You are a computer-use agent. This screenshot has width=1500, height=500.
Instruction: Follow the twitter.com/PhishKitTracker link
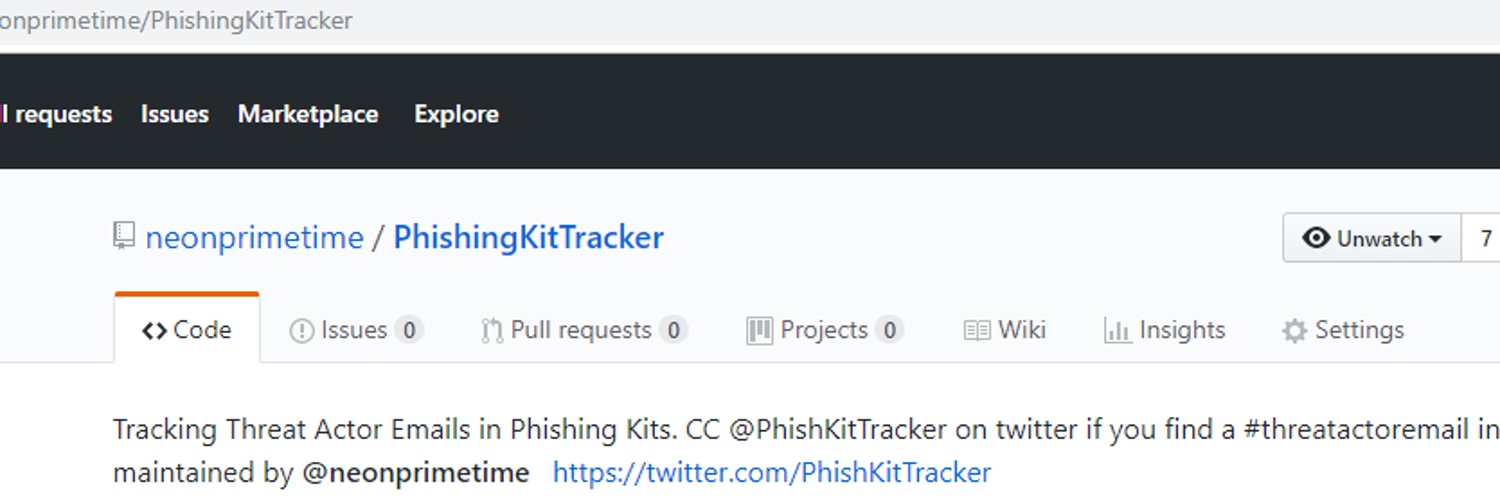point(772,472)
